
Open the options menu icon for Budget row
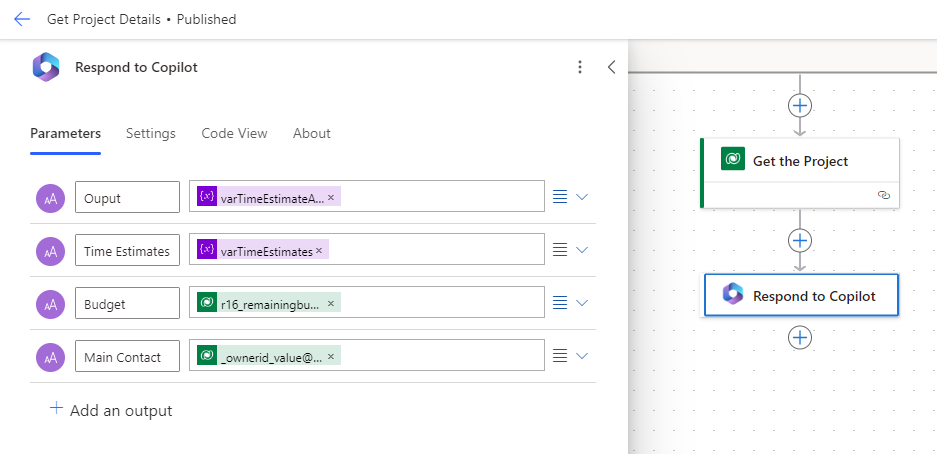tap(561, 302)
